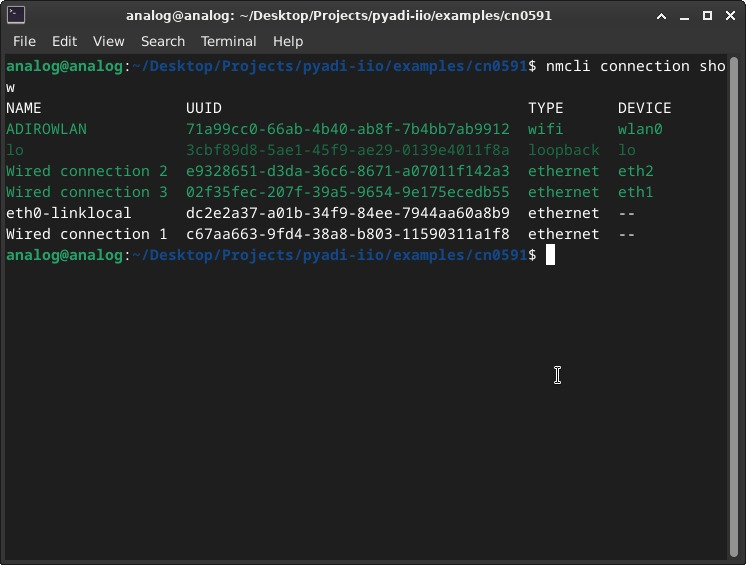746x565 pixels.
Task: Click the TYPE column header
Action: (545, 108)
